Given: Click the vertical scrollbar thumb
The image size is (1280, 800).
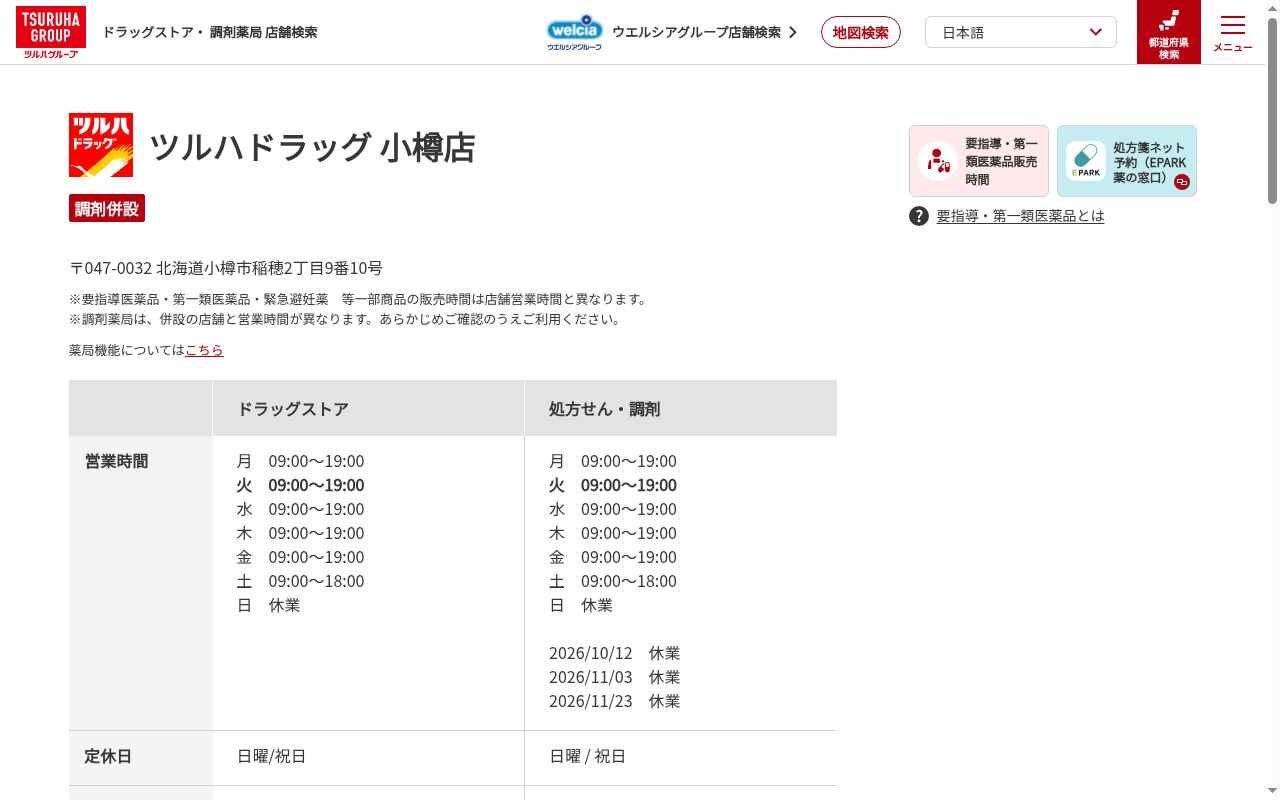Looking at the screenshot, I should (1272, 110).
